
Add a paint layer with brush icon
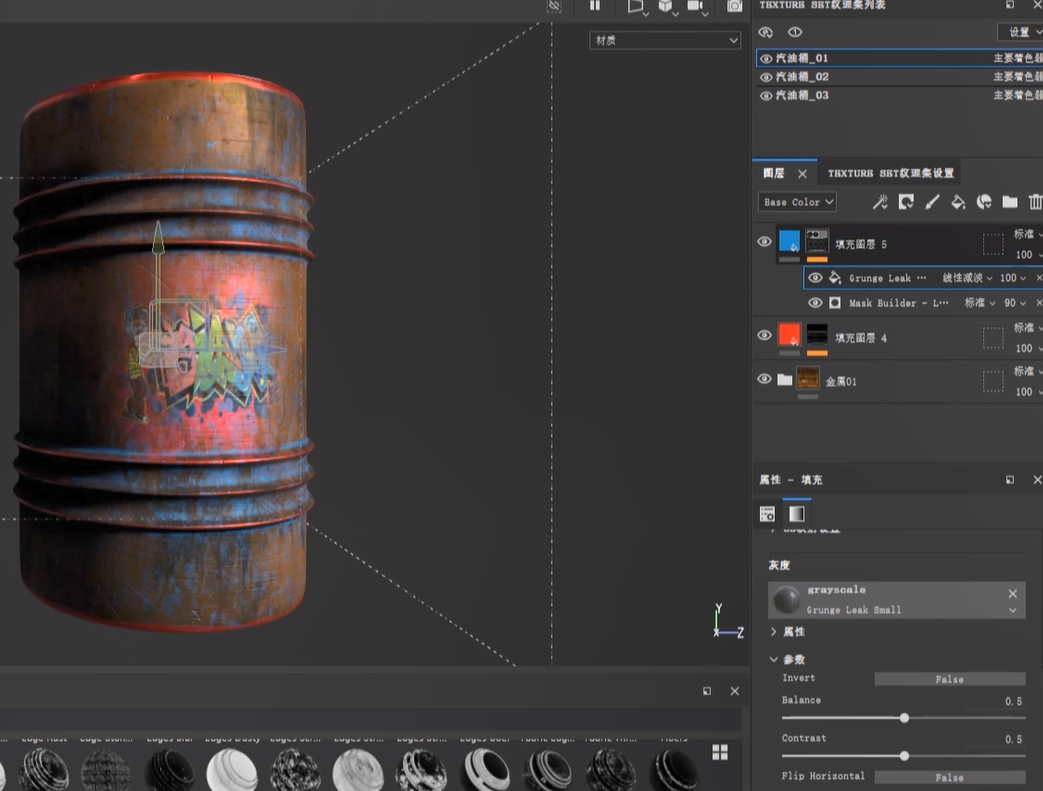coord(932,202)
